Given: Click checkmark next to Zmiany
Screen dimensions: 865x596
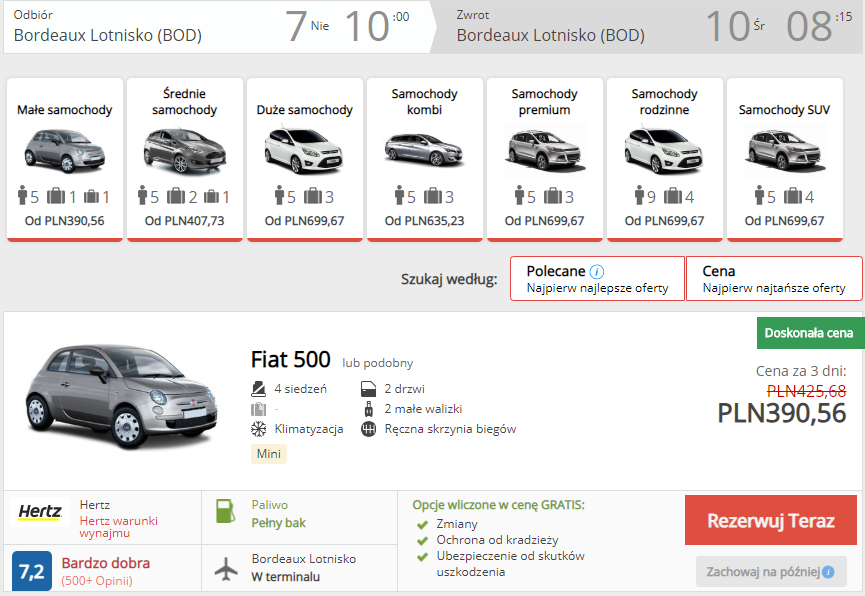Looking at the screenshot, I should coord(423,524).
